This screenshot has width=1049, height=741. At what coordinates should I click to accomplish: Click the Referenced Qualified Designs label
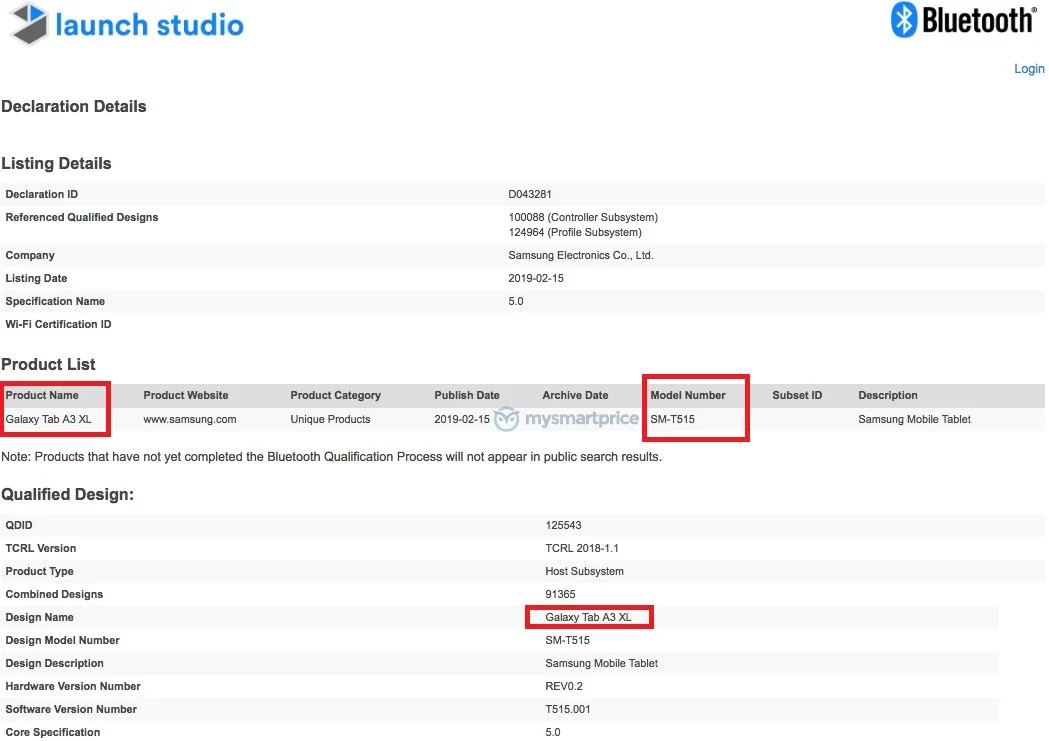(82, 217)
